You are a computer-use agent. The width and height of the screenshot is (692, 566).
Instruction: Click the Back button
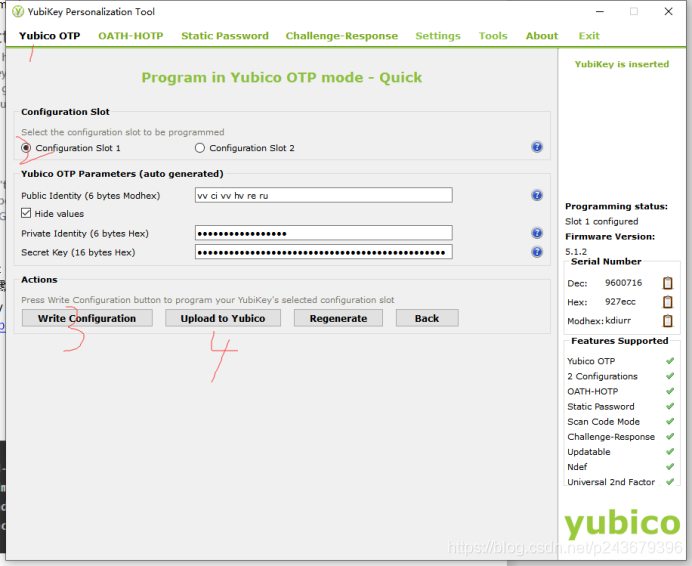click(x=427, y=318)
